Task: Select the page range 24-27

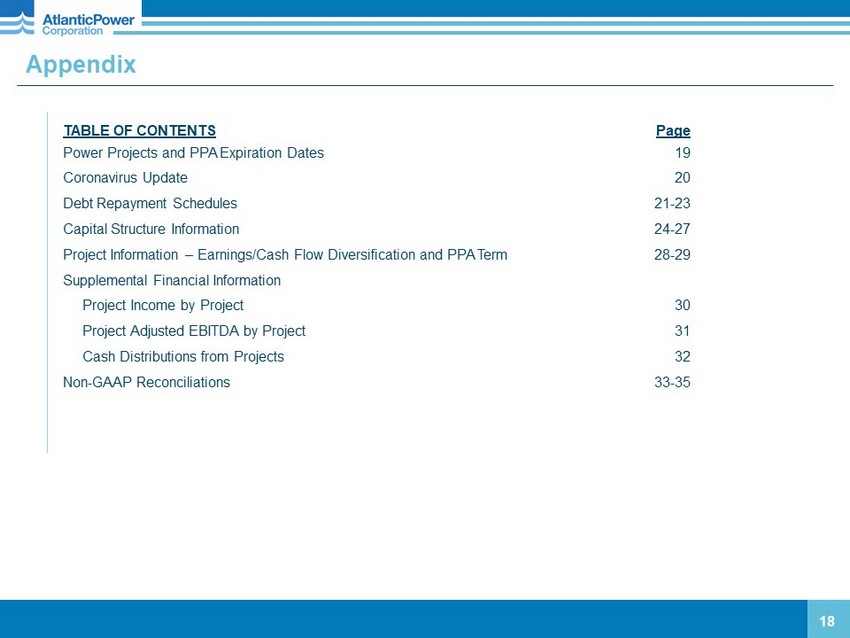Action: point(672,229)
